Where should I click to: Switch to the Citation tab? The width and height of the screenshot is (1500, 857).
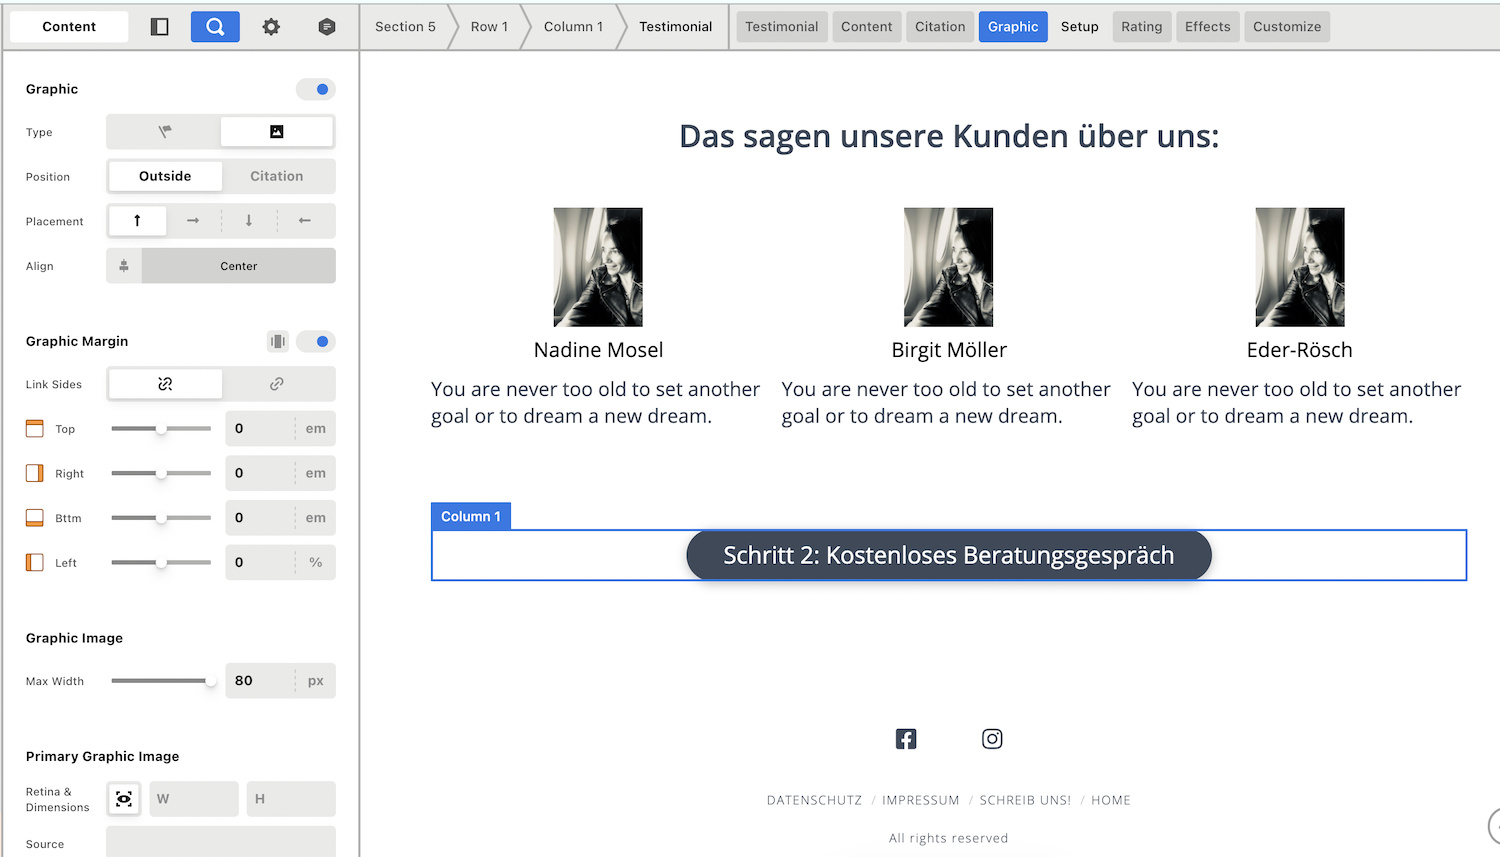coord(940,27)
